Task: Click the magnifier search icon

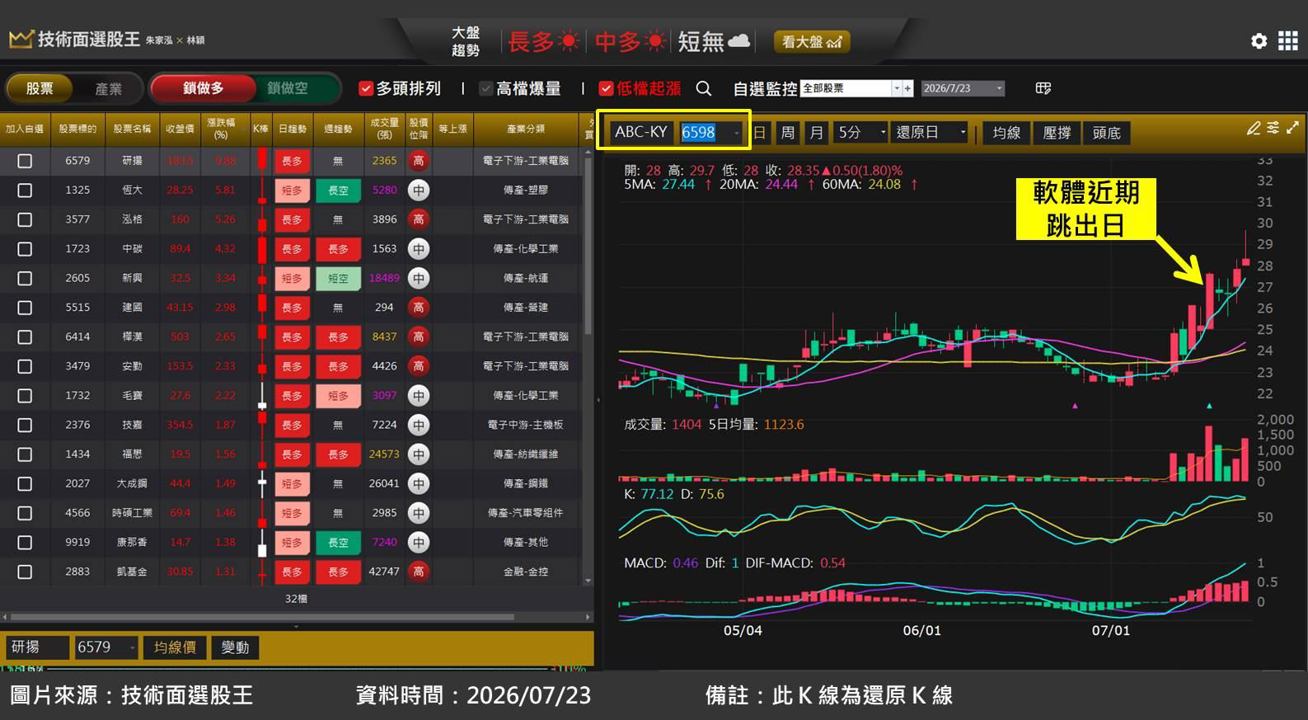Action: click(704, 89)
